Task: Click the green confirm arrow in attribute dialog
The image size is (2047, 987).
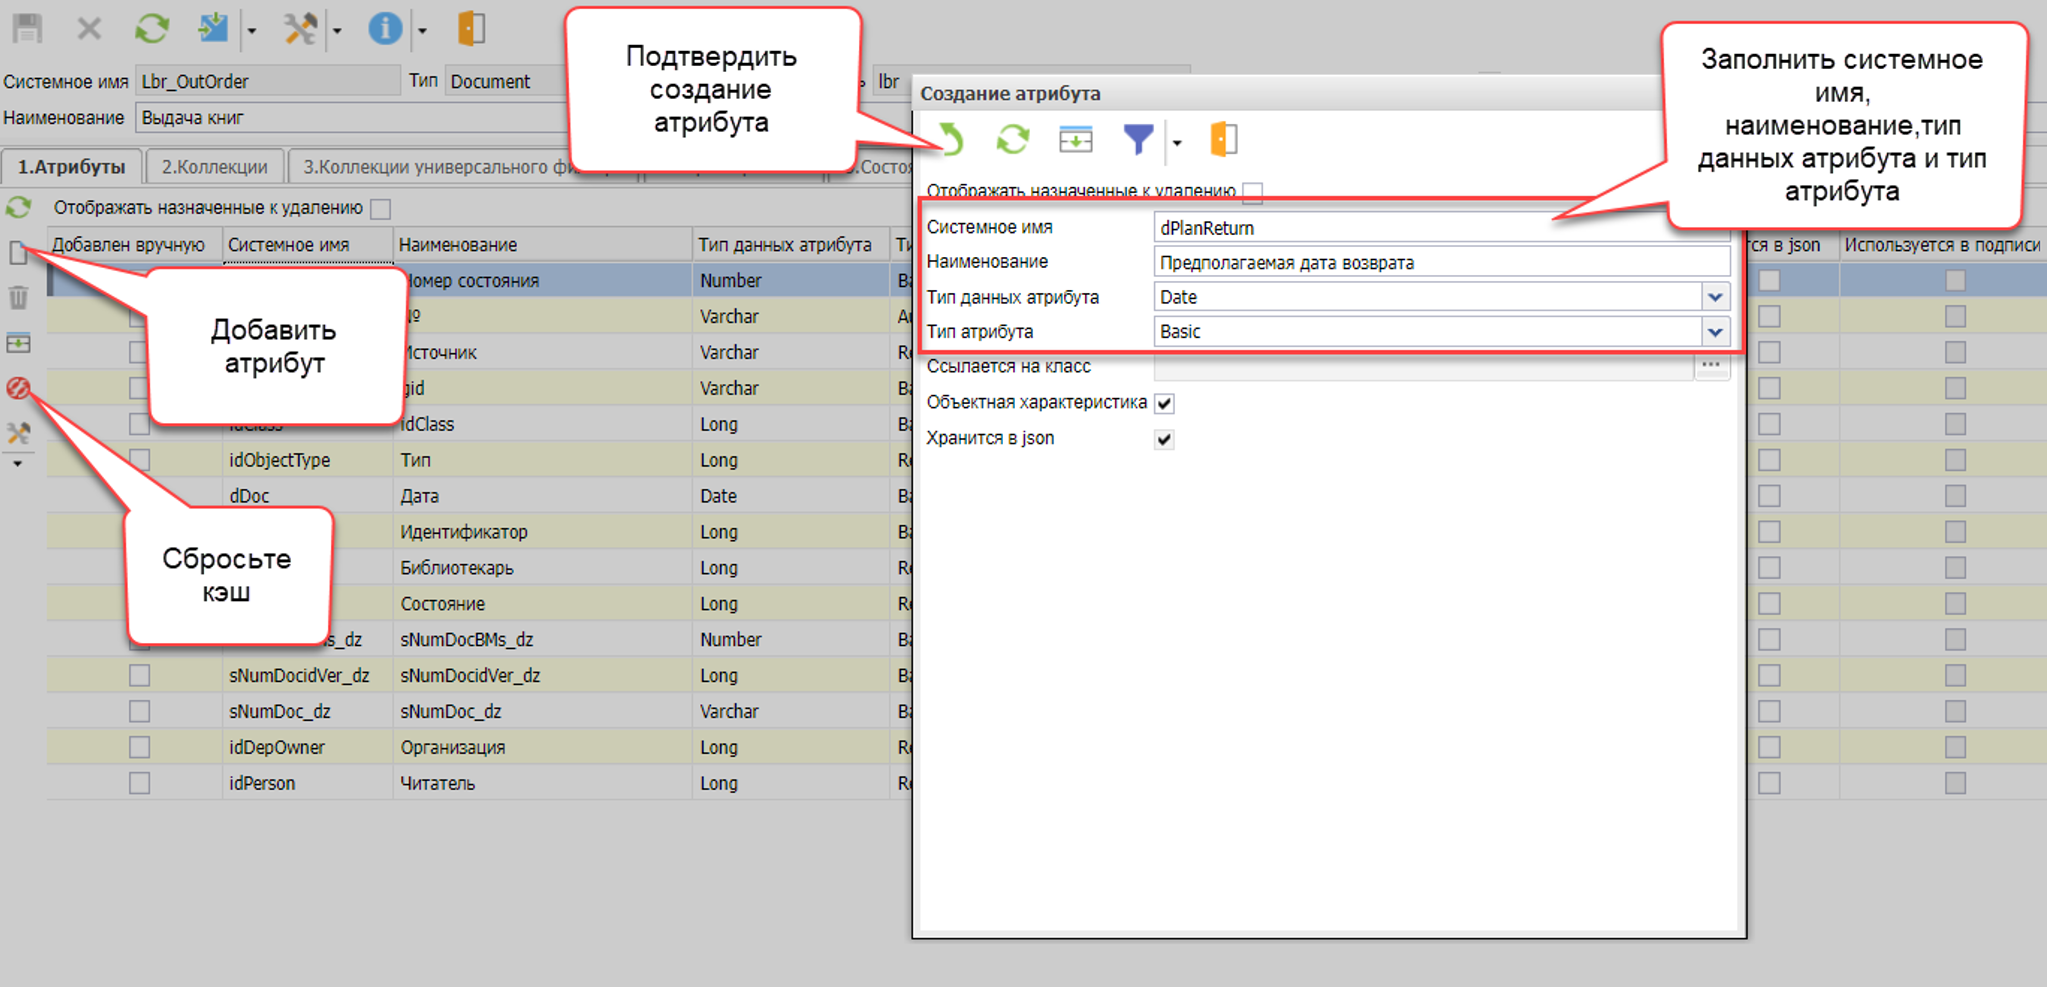Action: coord(951,140)
